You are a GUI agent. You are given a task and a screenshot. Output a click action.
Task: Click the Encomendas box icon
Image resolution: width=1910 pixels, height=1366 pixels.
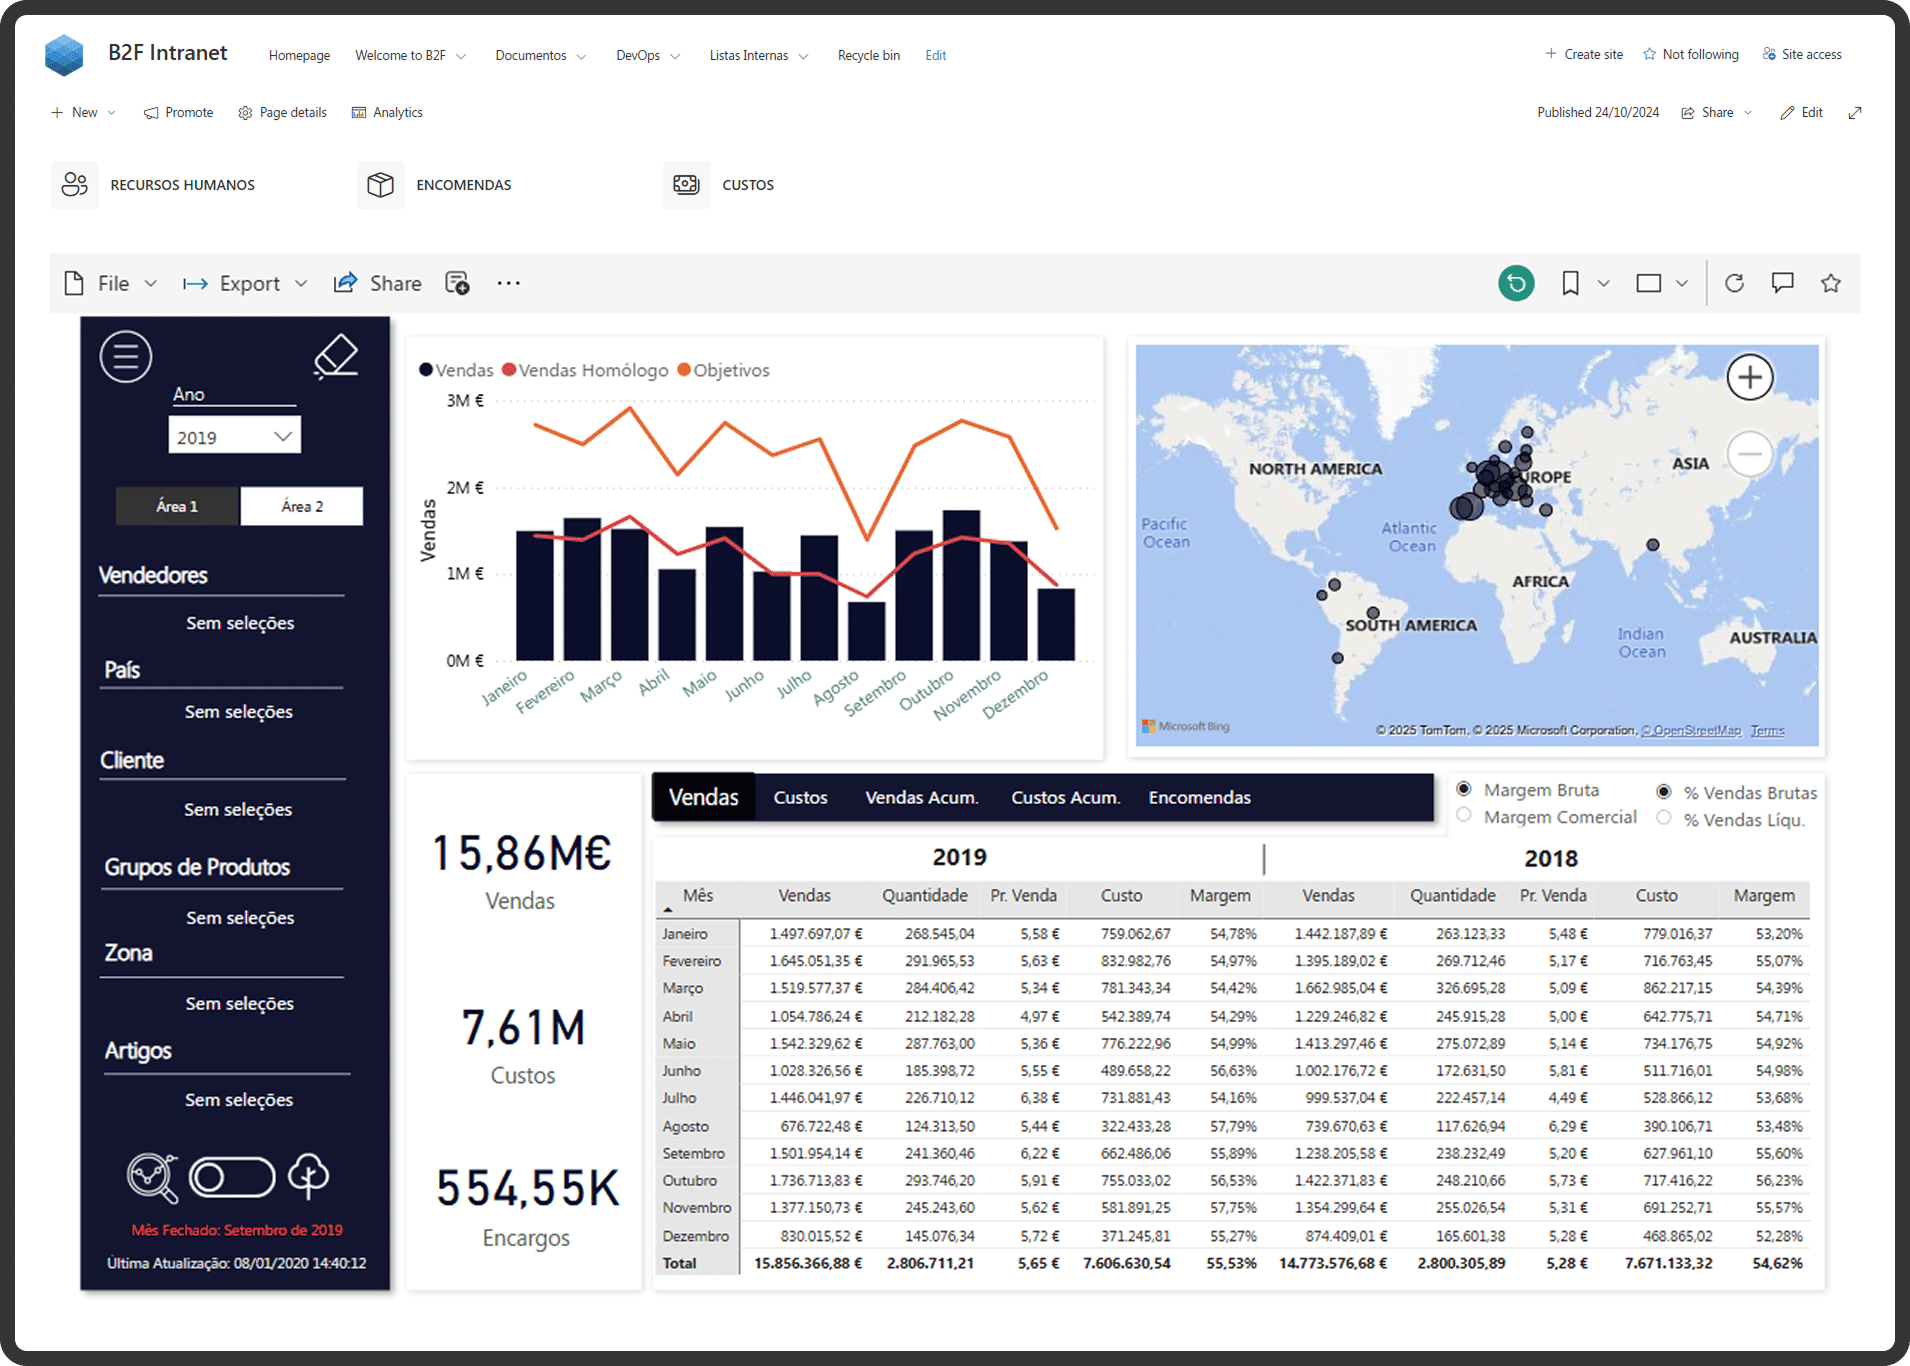click(x=381, y=184)
